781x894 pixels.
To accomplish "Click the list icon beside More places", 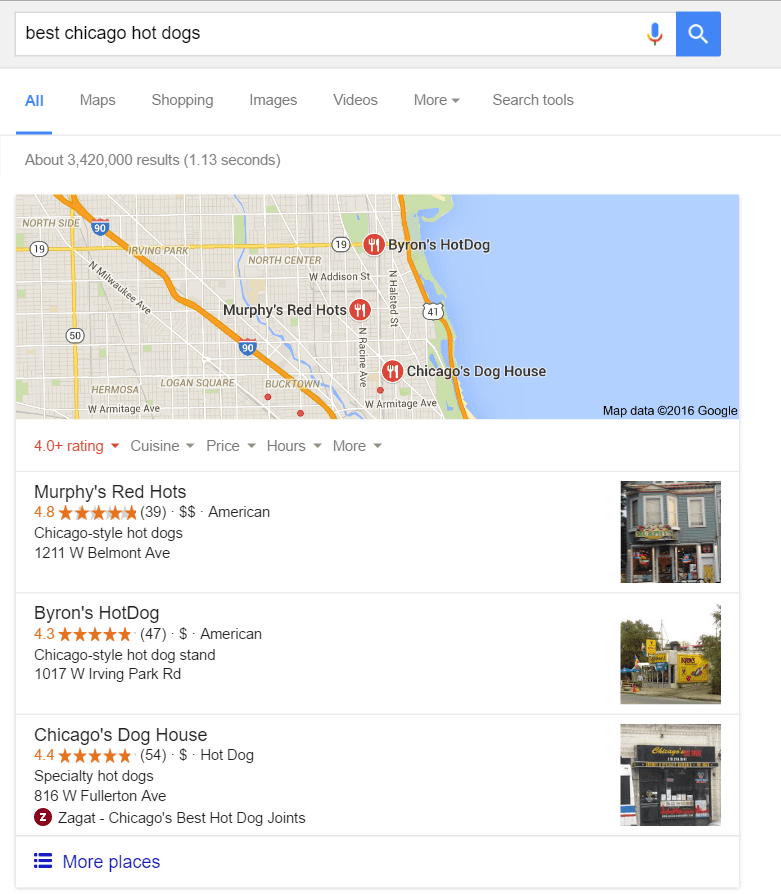I will pyautogui.click(x=43, y=861).
